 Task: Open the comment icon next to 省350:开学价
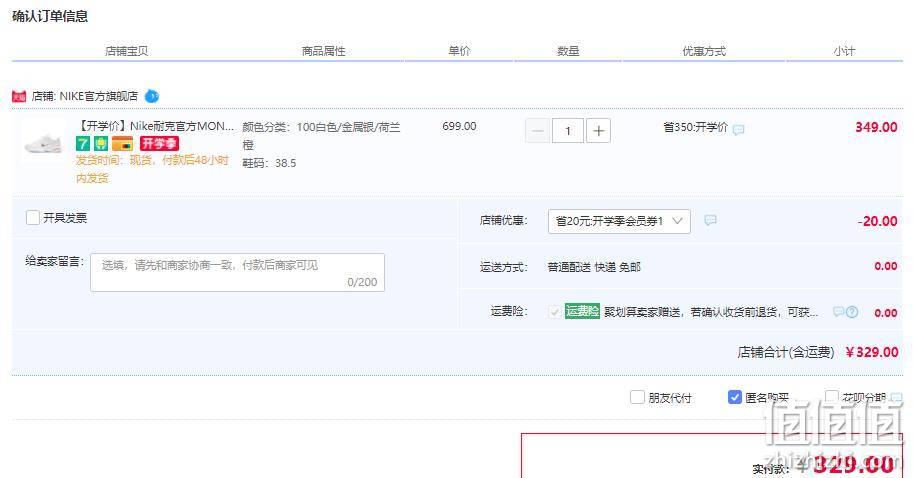[738, 129]
